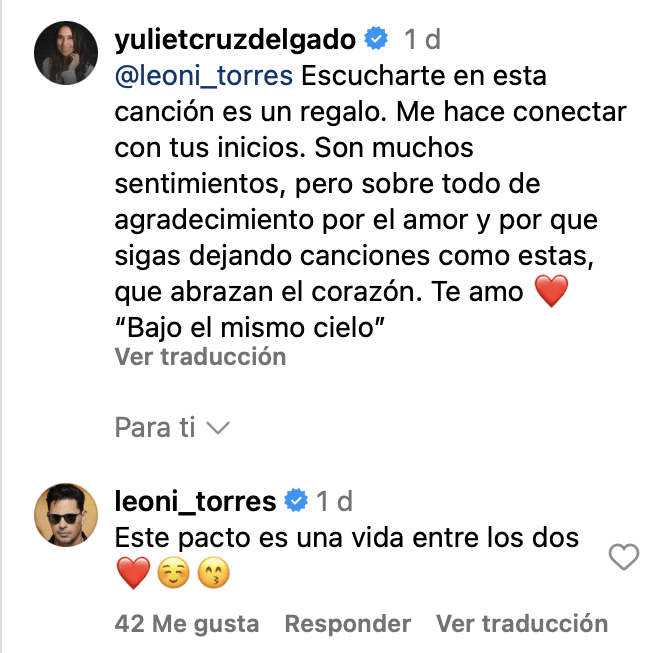Click Responder under leoni_torres's reply
This screenshot has height=653, width=659.
tap(348, 624)
